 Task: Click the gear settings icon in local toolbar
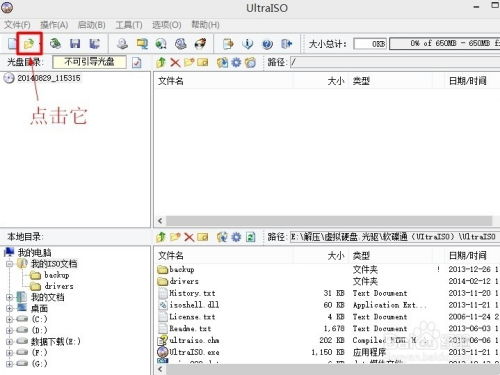tap(236, 237)
